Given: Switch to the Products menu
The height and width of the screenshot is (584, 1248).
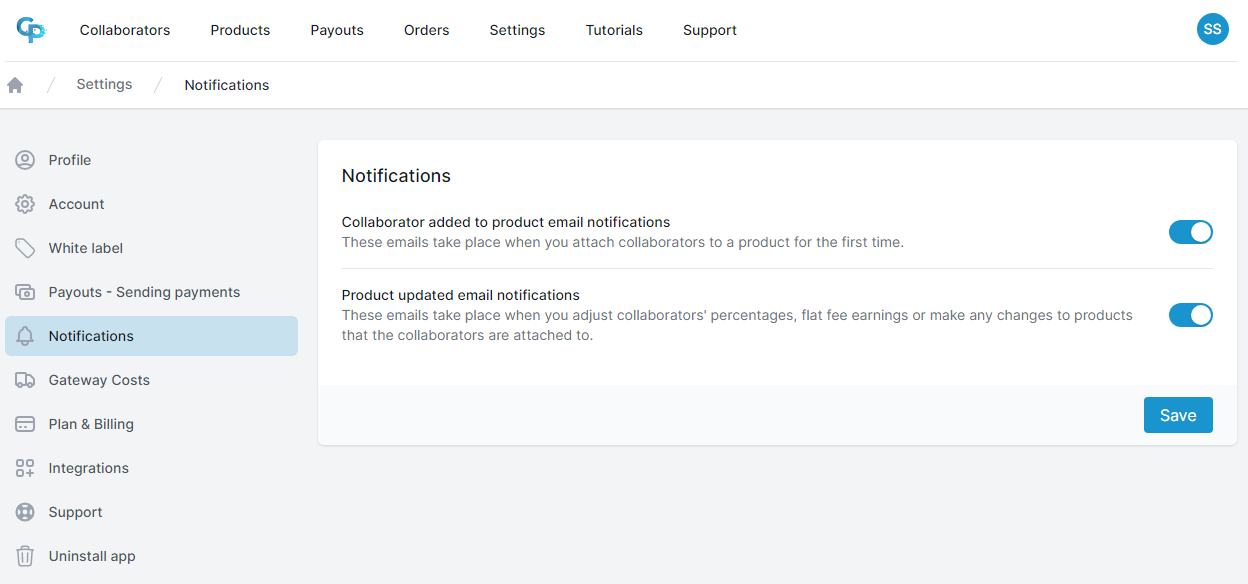Looking at the screenshot, I should tap(240, 30).
